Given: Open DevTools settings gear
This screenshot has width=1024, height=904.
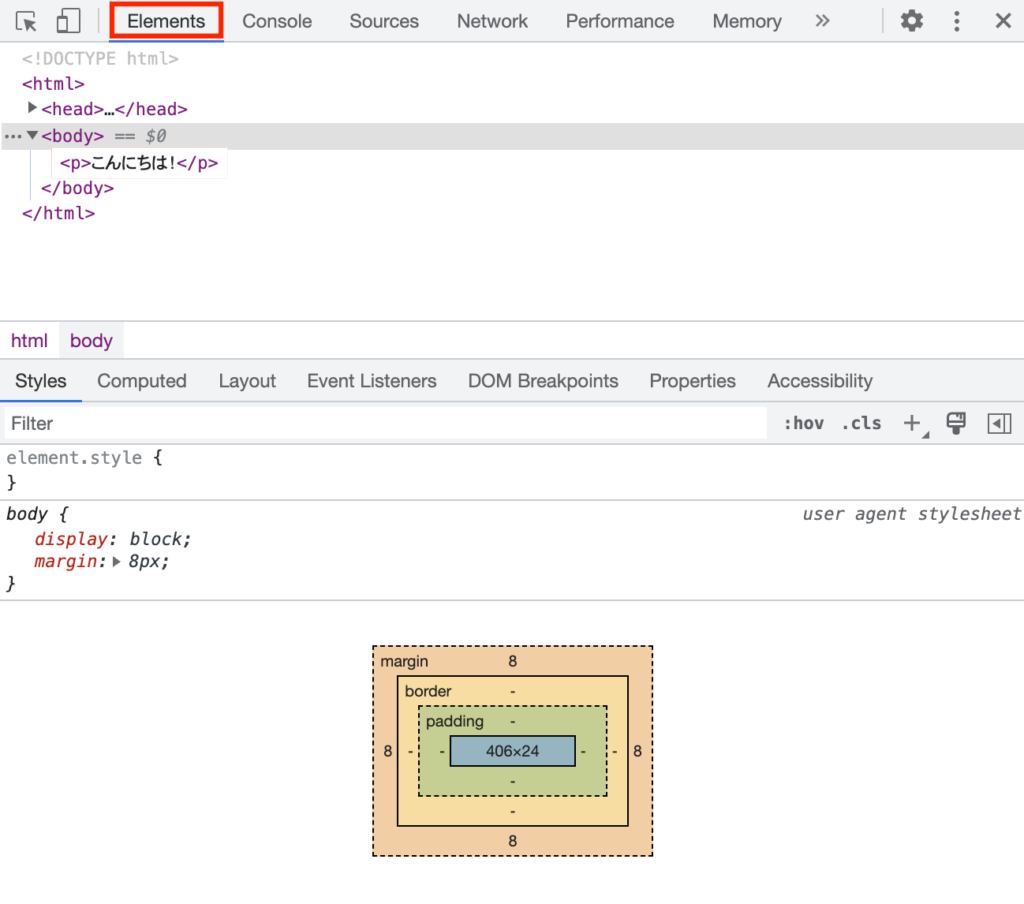Looking at the screenshot, I should pyautogui.click(x=911, y=21).
